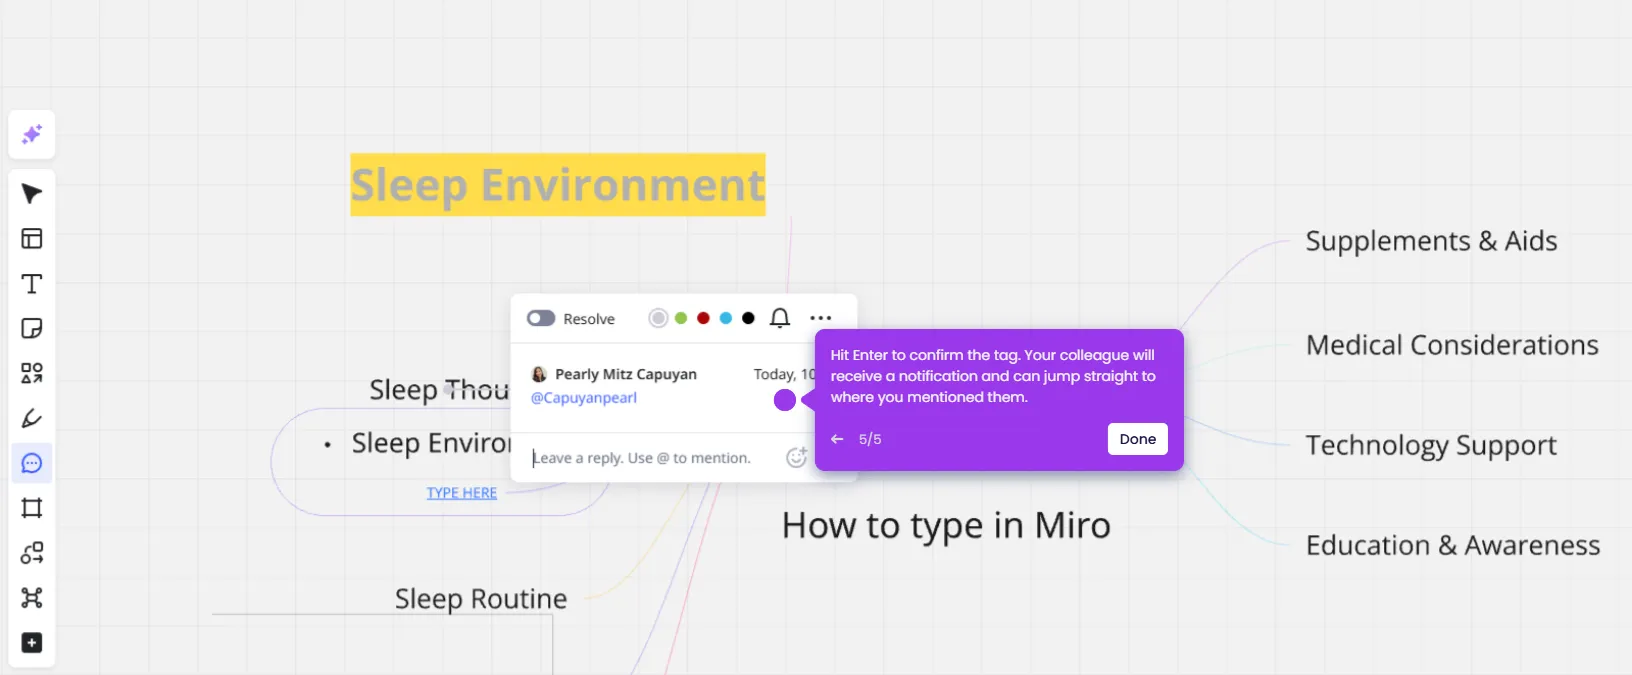Select the Medical Considerations node

1452,345
